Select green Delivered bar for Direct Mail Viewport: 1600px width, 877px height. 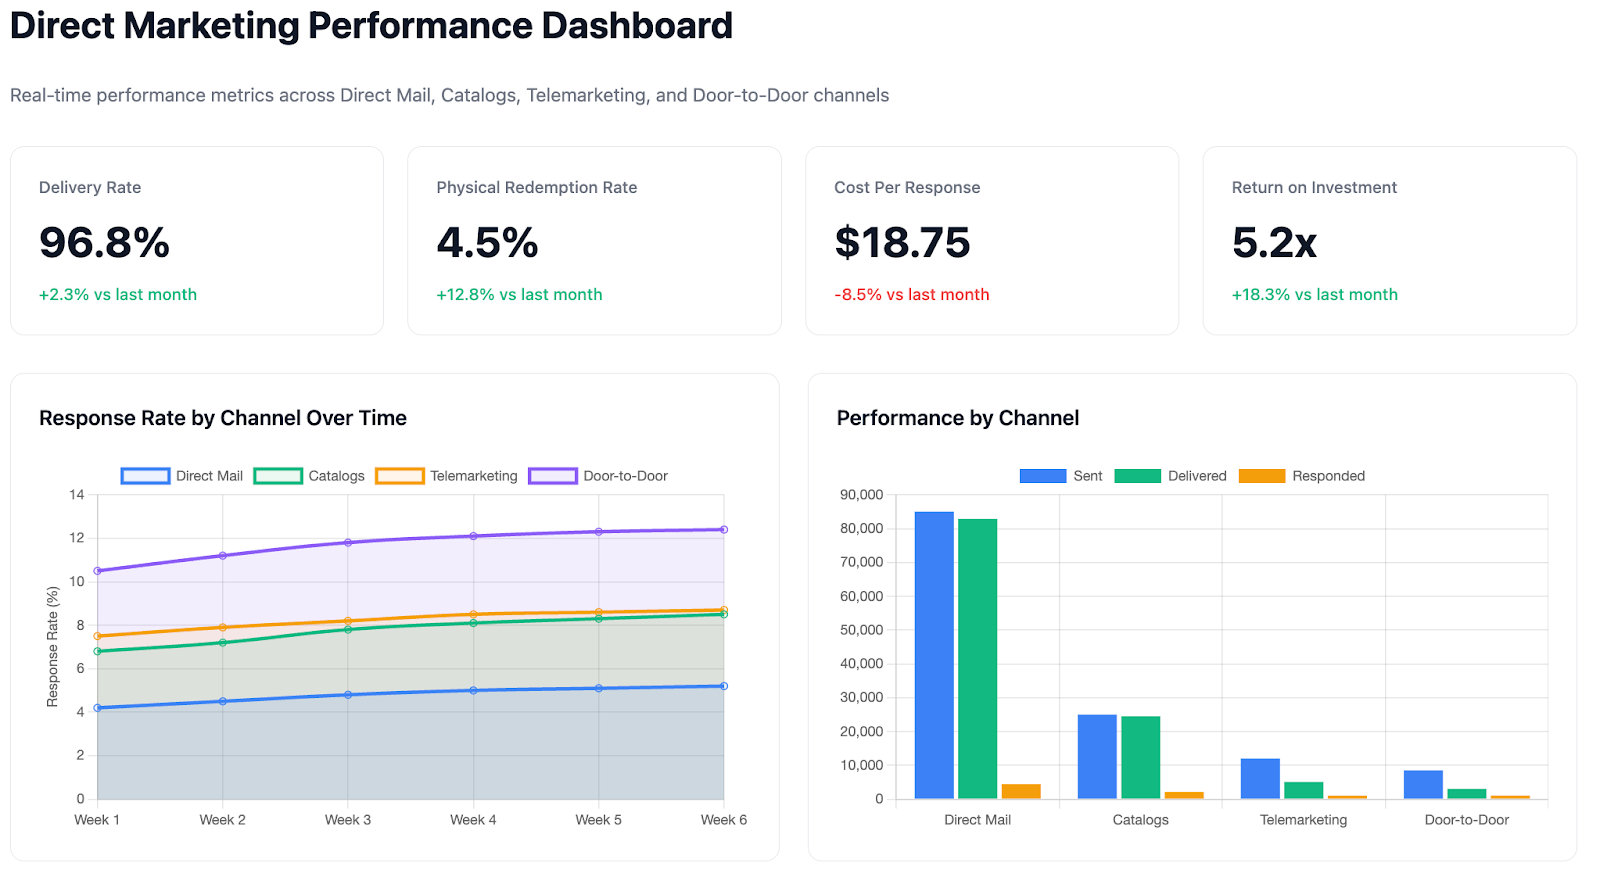point(977,658)
